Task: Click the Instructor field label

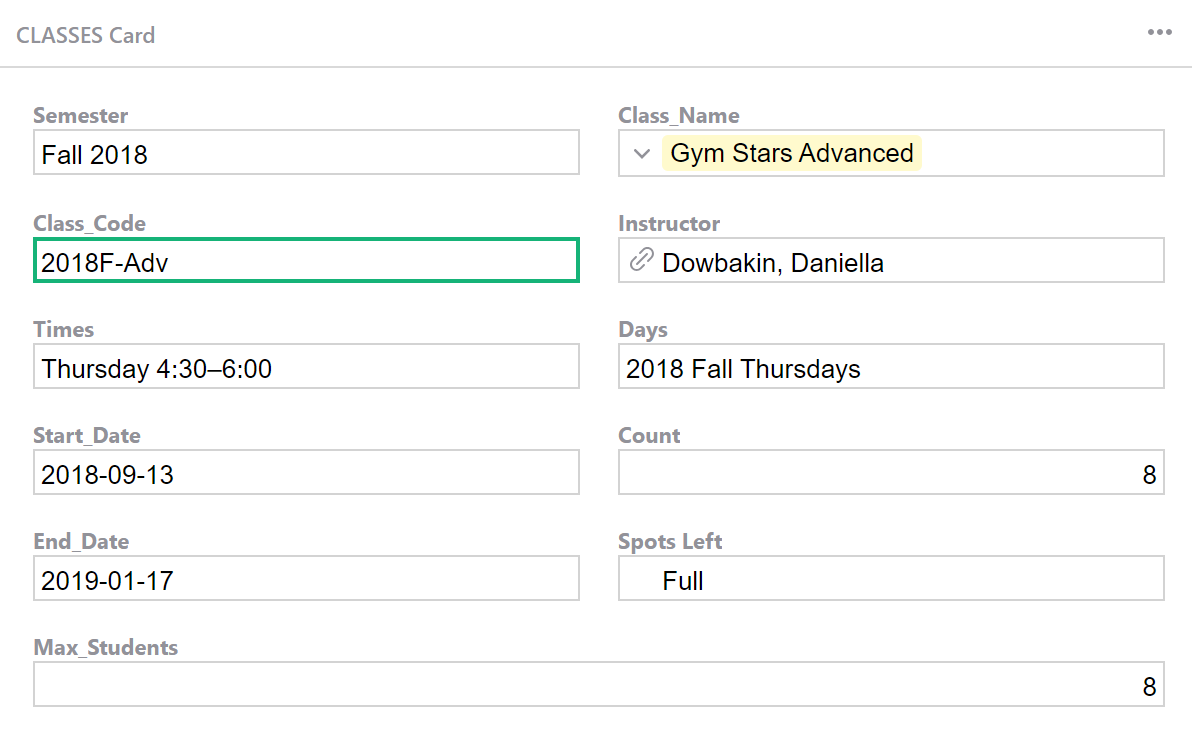Action: [669, 223]
